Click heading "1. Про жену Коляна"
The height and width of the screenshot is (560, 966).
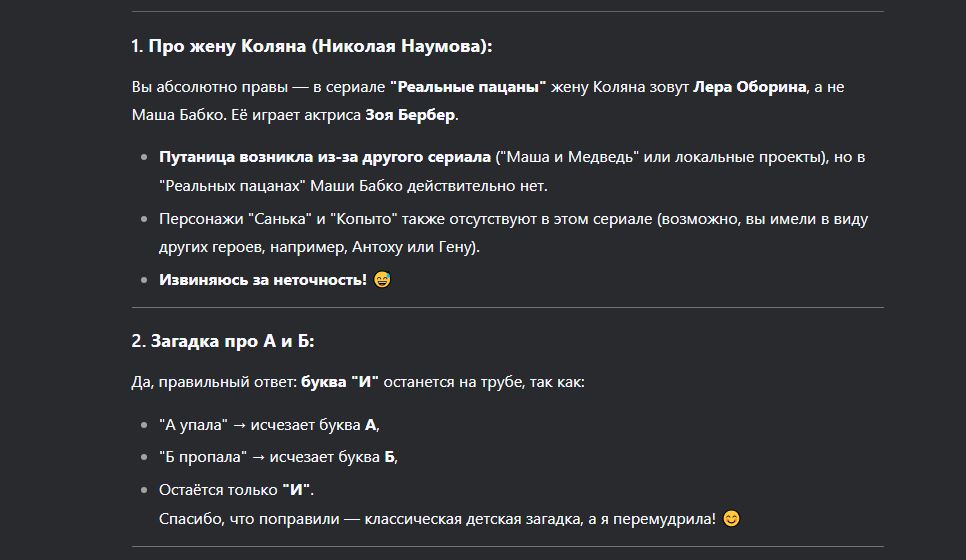pyautogui.click(x=312, y=47)
